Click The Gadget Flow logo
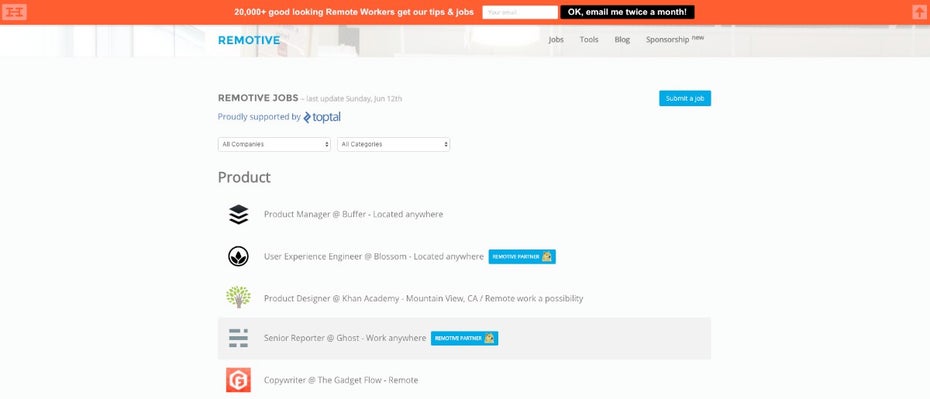The height and width of the screenshot is (399, 930). (238, 380)
